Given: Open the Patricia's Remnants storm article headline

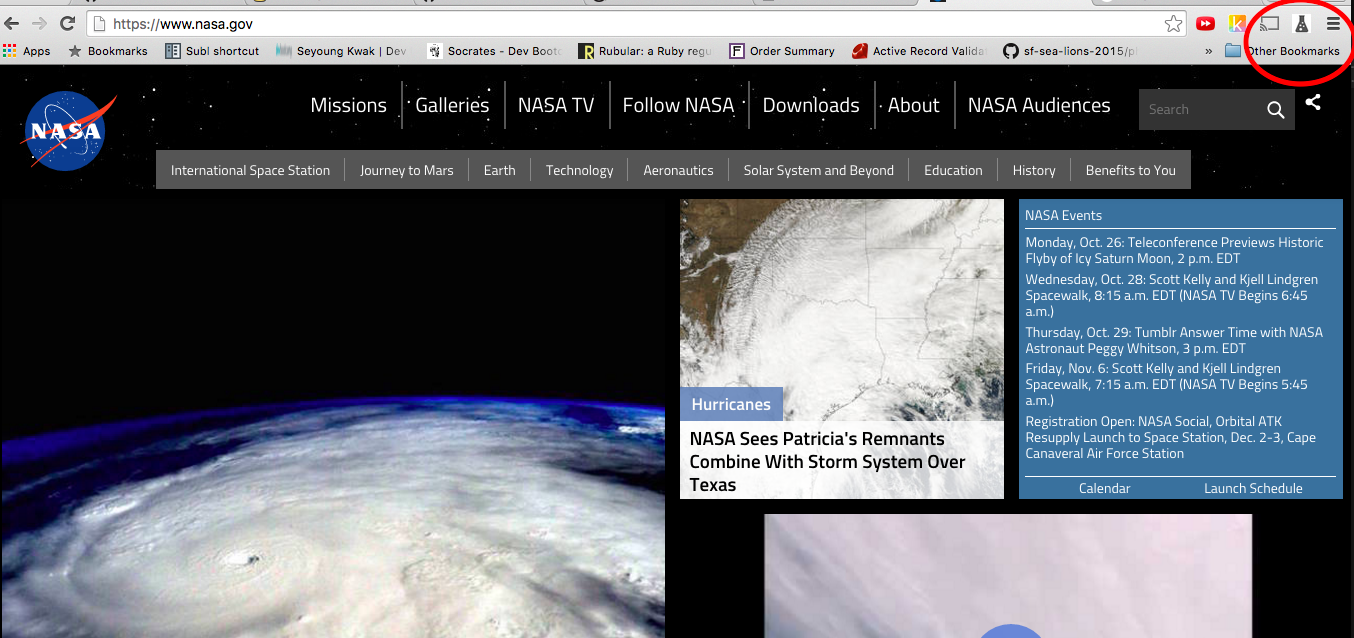Looking at the screenshot, I should click(x=827, y=462).
